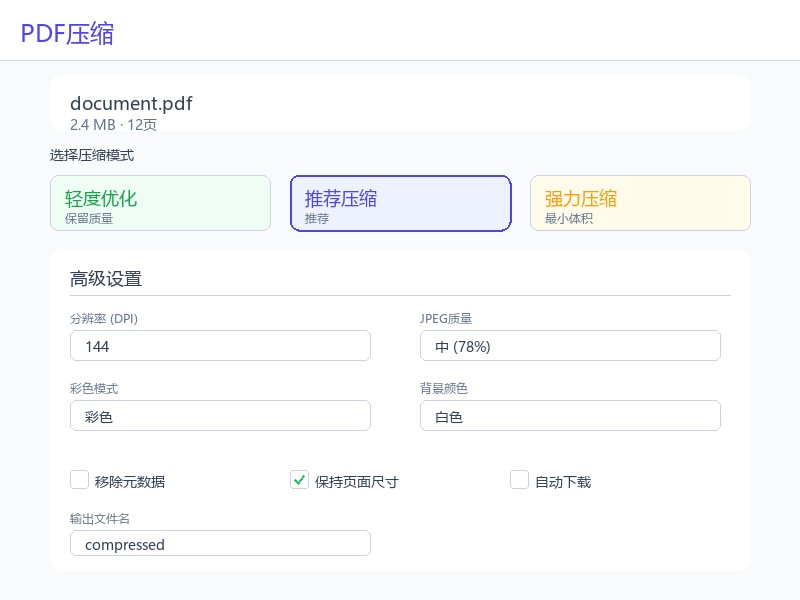Select the 轻度优化 compression mode card
This screenshot has width=800, height=600.
click(160, 203)
